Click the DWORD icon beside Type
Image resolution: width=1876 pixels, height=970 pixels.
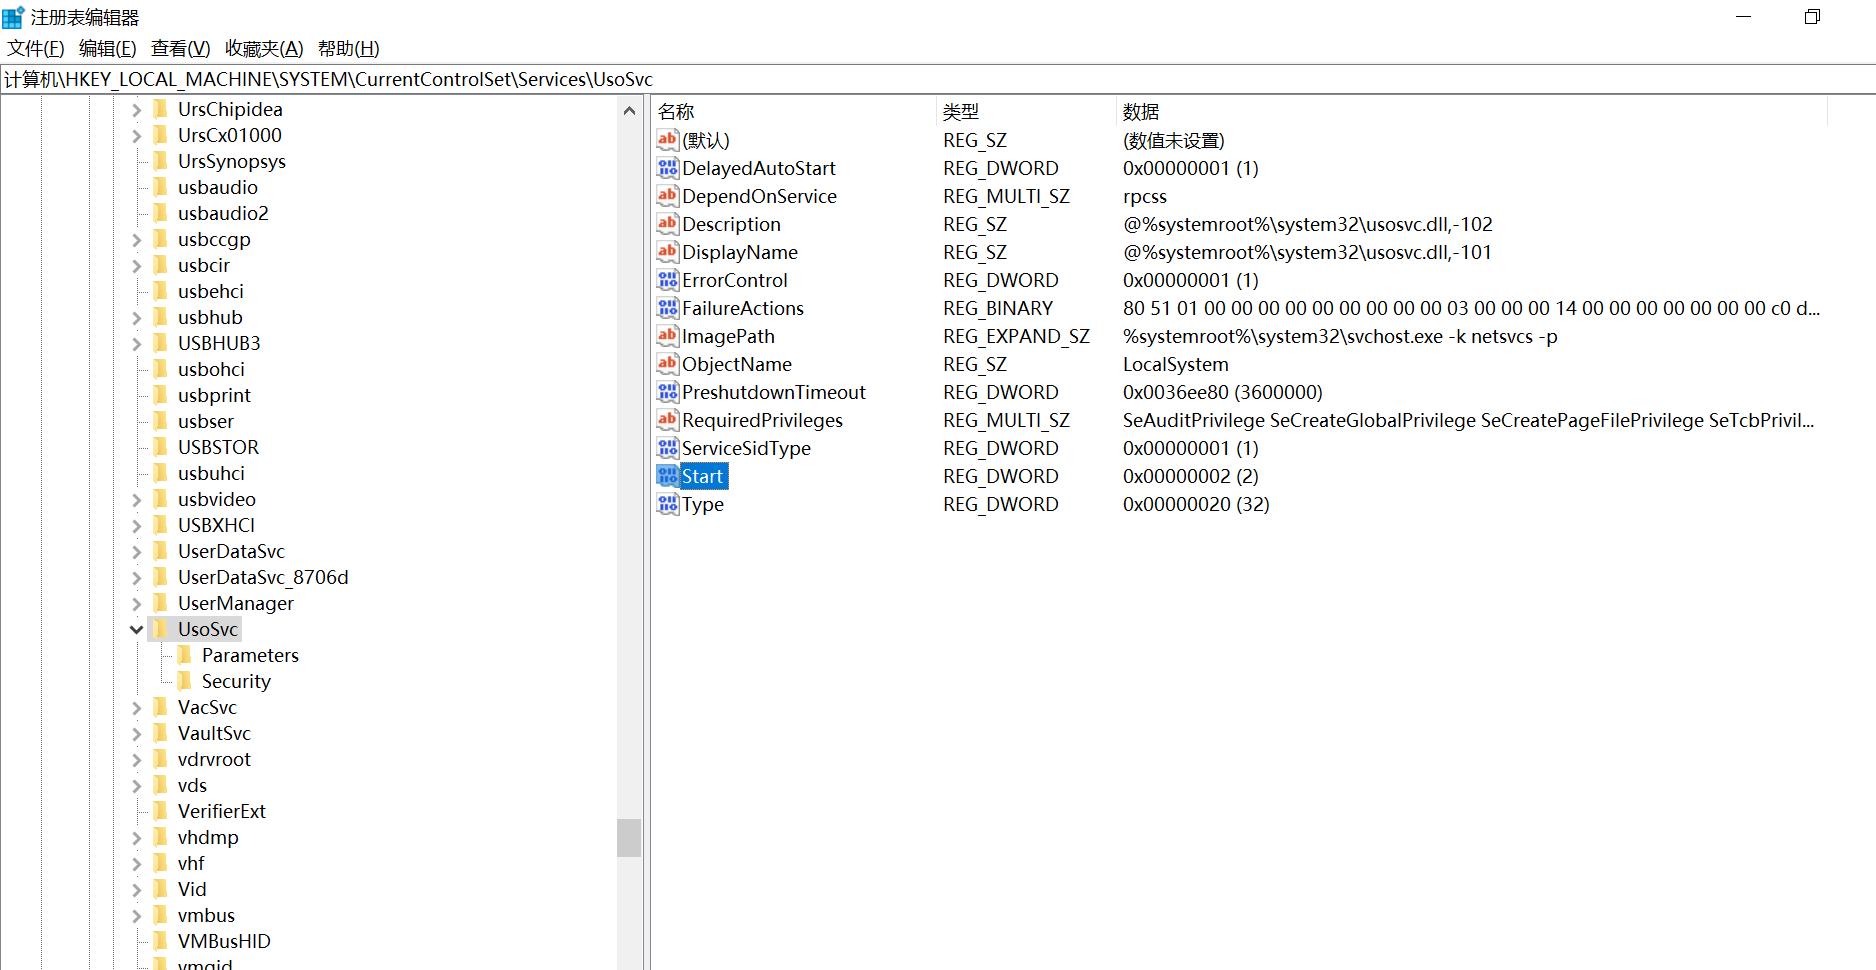pyautogui.click(x=667, y=504)
